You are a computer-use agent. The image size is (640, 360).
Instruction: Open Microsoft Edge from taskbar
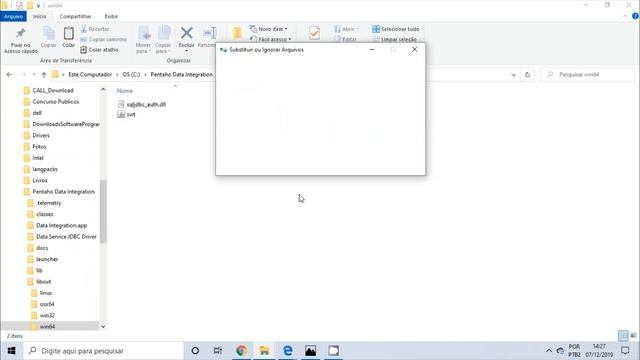(288, 351)
